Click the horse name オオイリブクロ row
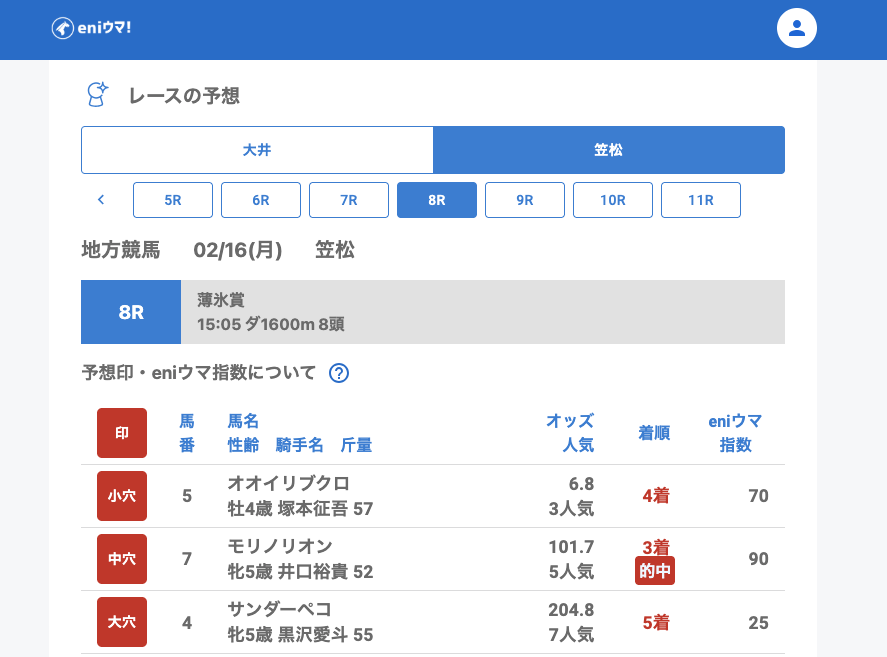The width and height of the screenshot is (887, 657). pyautogui.click(x=289, y=483)
